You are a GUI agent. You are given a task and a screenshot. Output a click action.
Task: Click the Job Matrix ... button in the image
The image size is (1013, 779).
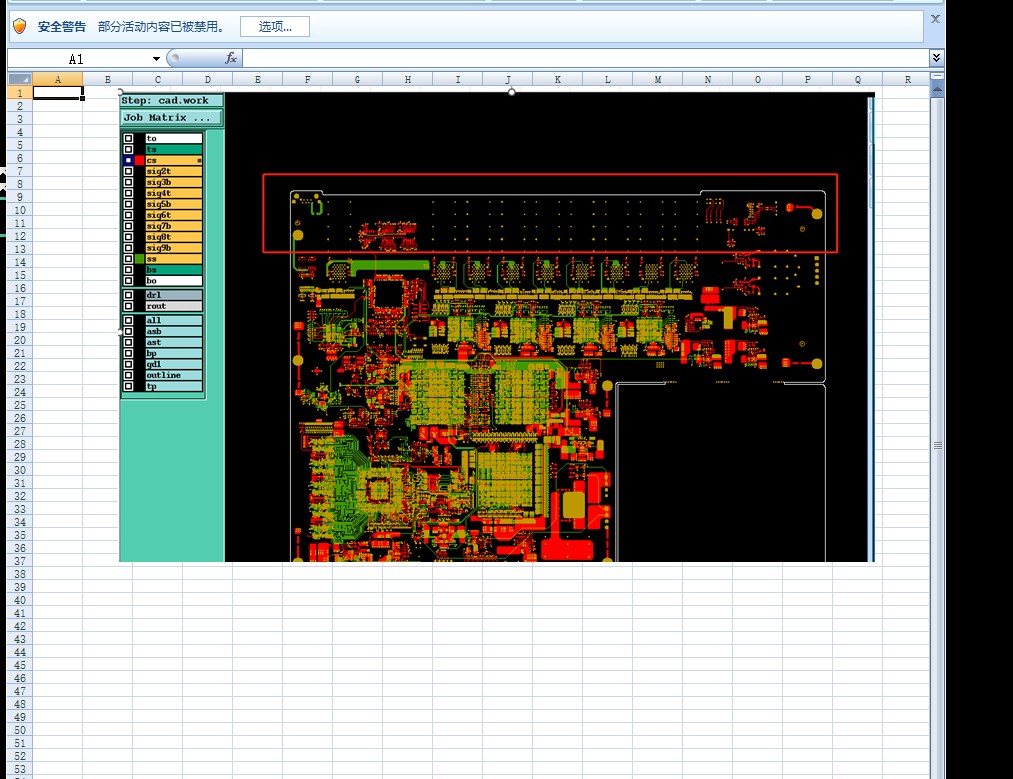[x=171, y=118]
